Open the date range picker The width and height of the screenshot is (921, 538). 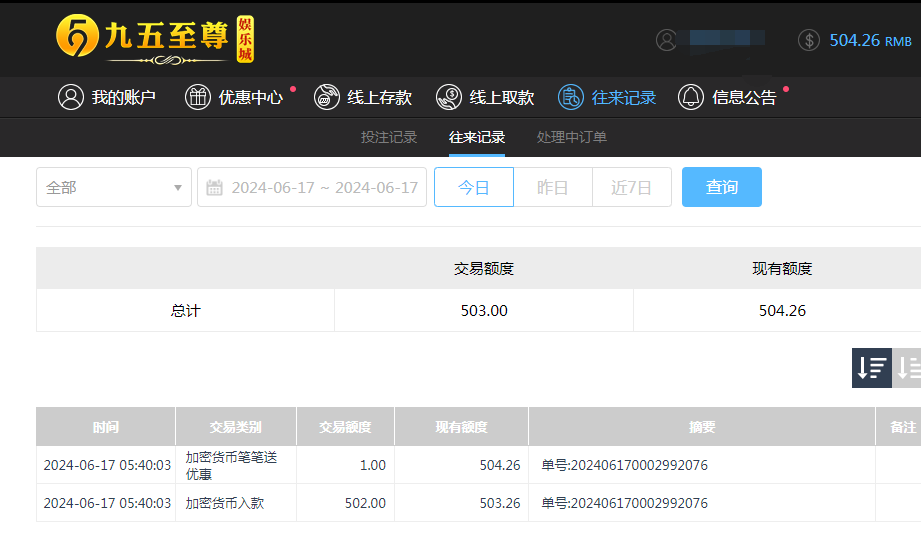point(324,187)
